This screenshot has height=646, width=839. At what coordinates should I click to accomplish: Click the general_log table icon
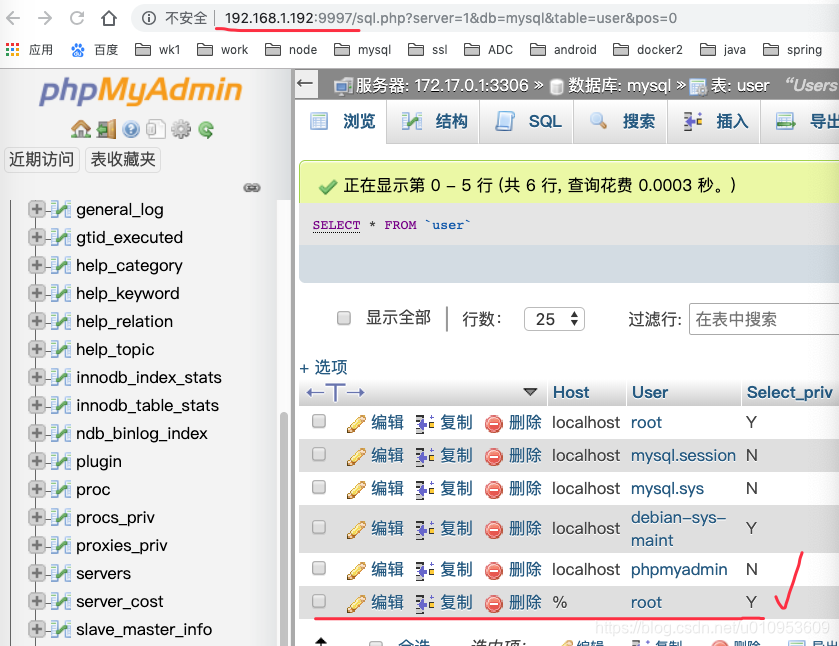click(x=61, y=209)
